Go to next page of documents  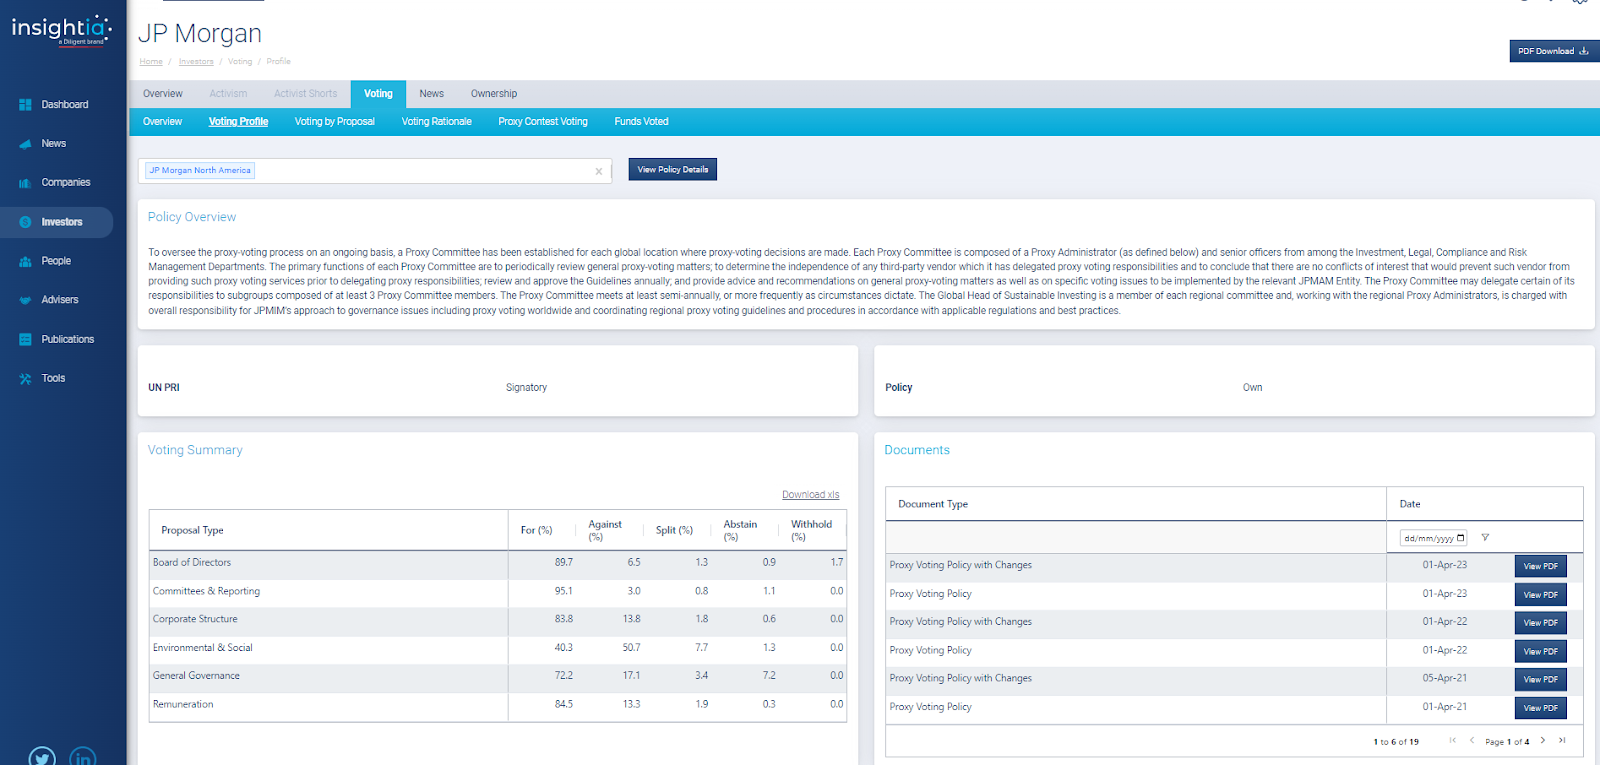coord(1543,741)
